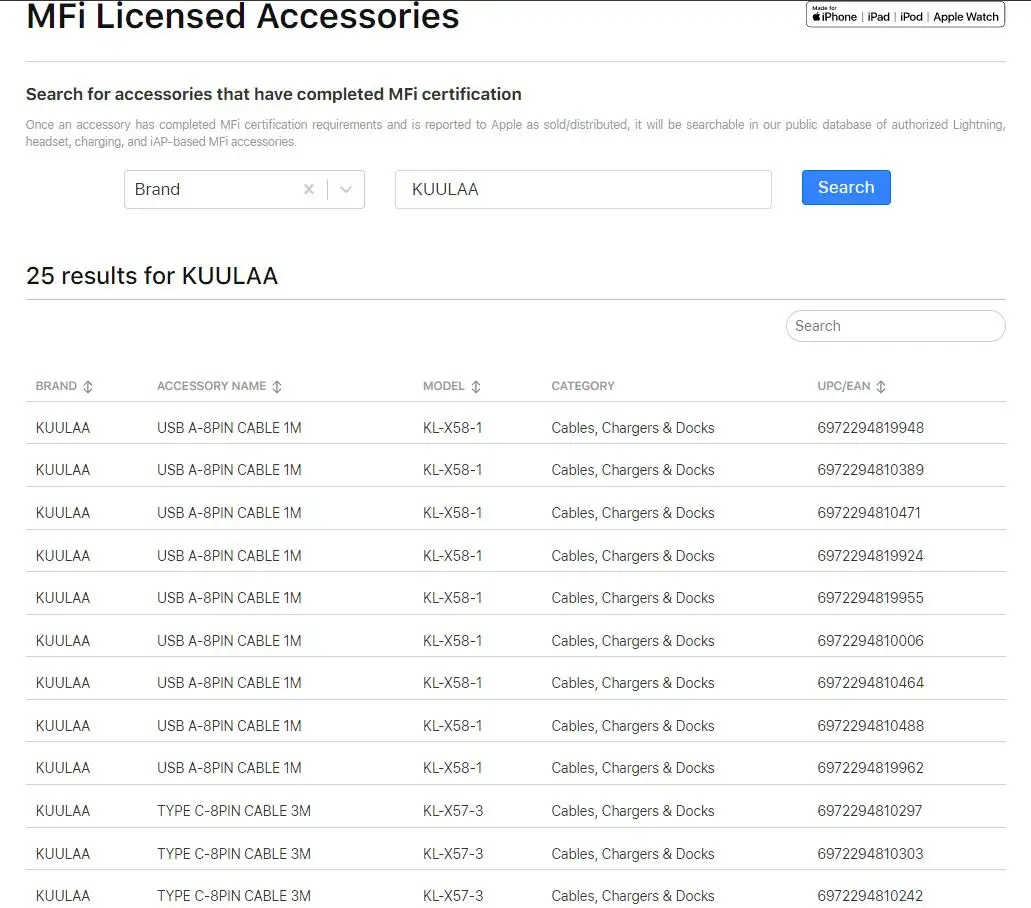Focus the KUULAA search text field
The height and width of the screenshot is (908, 1031).
click(x=583, y=189)
